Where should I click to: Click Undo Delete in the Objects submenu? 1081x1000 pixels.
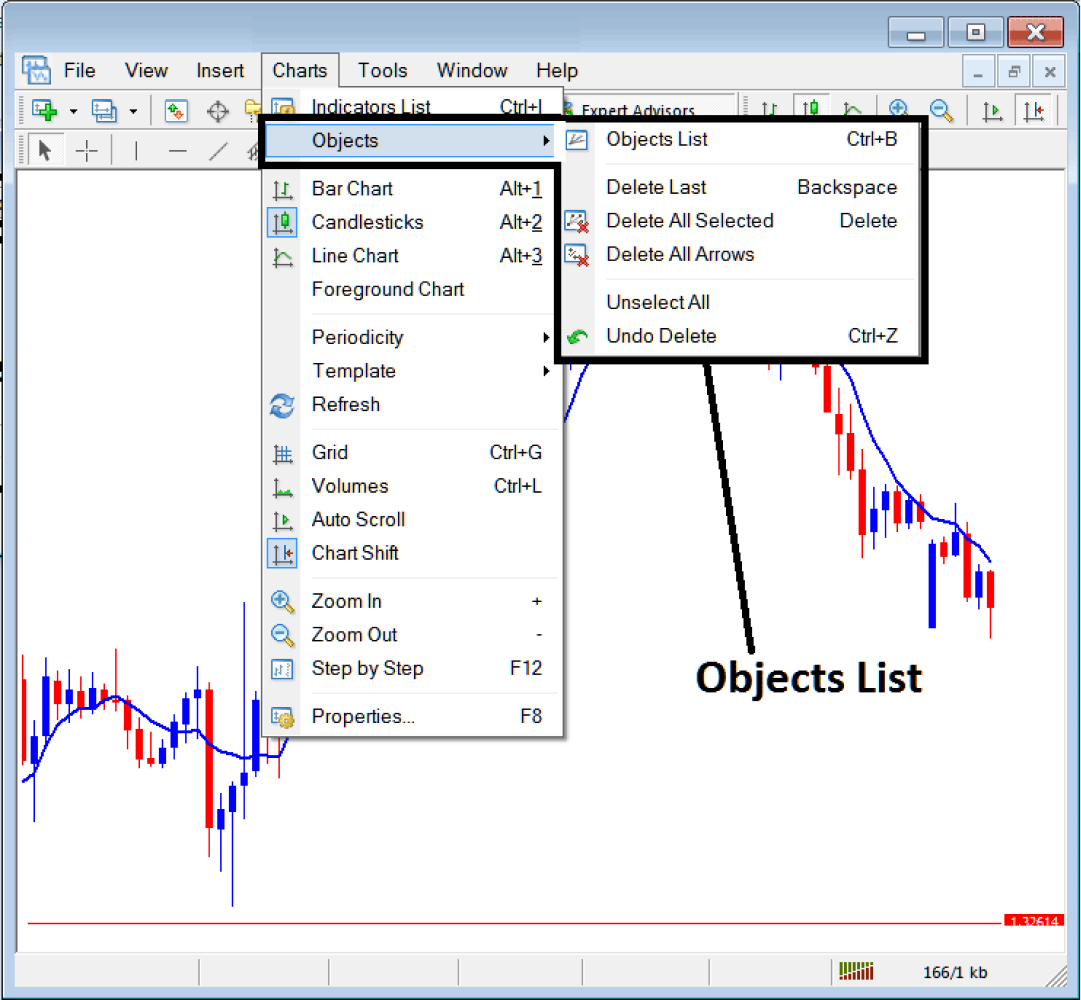pyautogui.click(x=661, y=336)
